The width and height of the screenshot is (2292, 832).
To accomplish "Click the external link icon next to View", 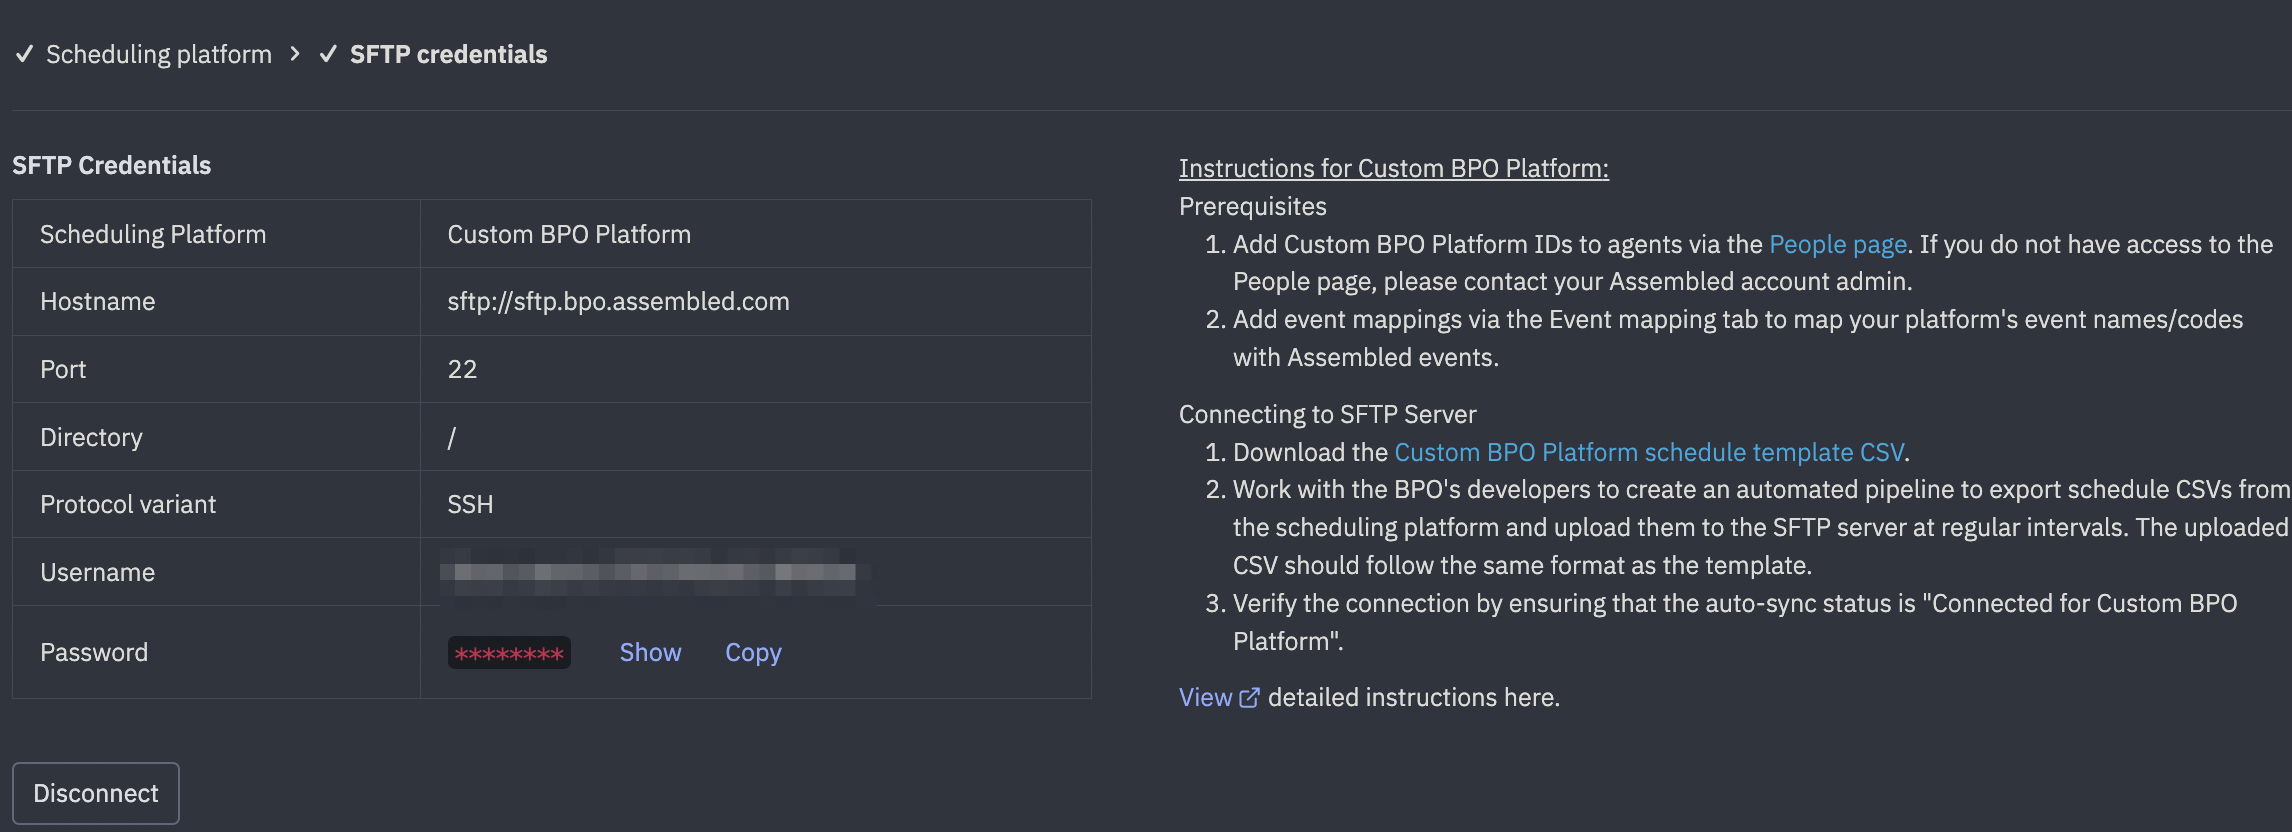I will (x=1249, y=697).
